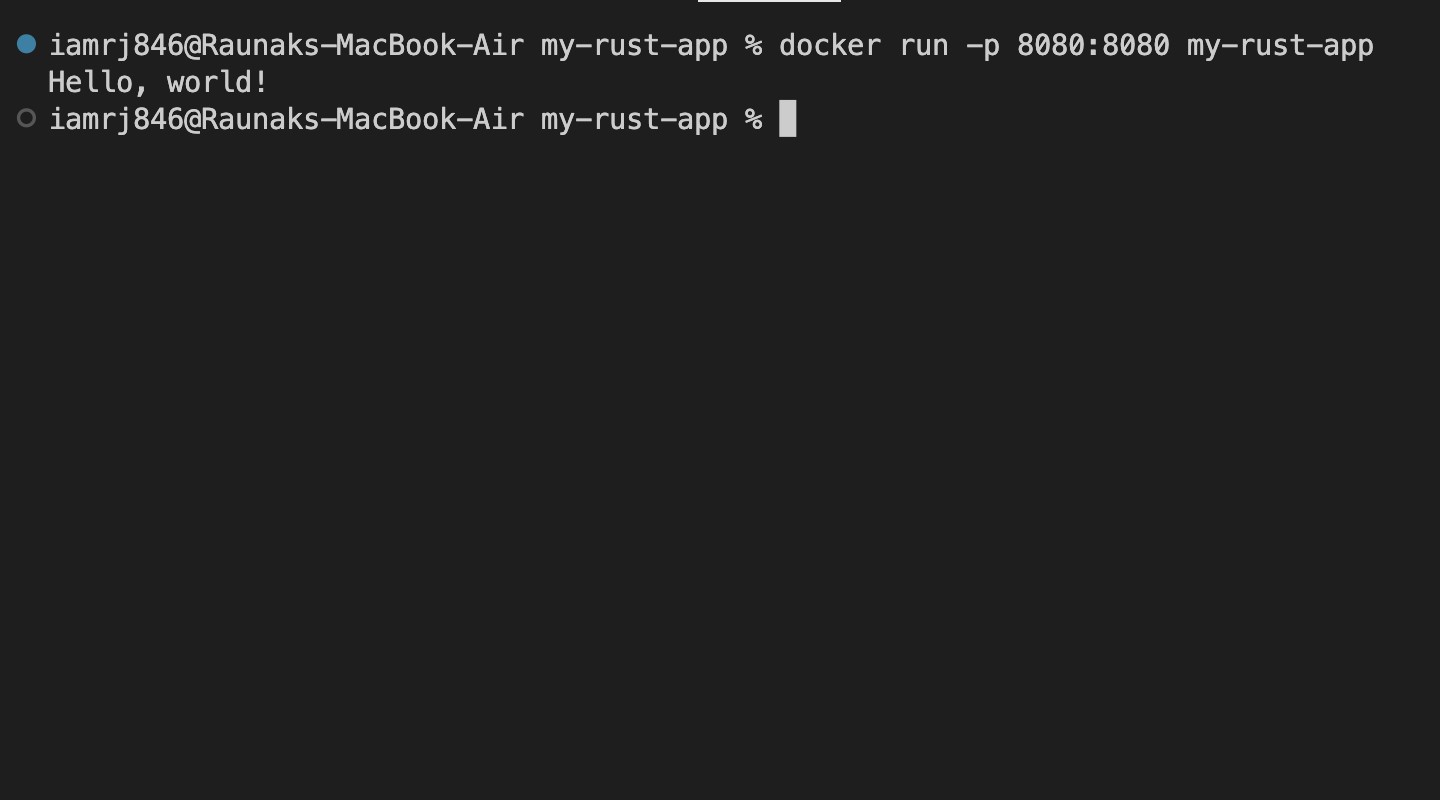The height and width of the screenshot is (800, 1440).
Task: Click the "run" subcommand text
Action: click(x=924, y=46)
